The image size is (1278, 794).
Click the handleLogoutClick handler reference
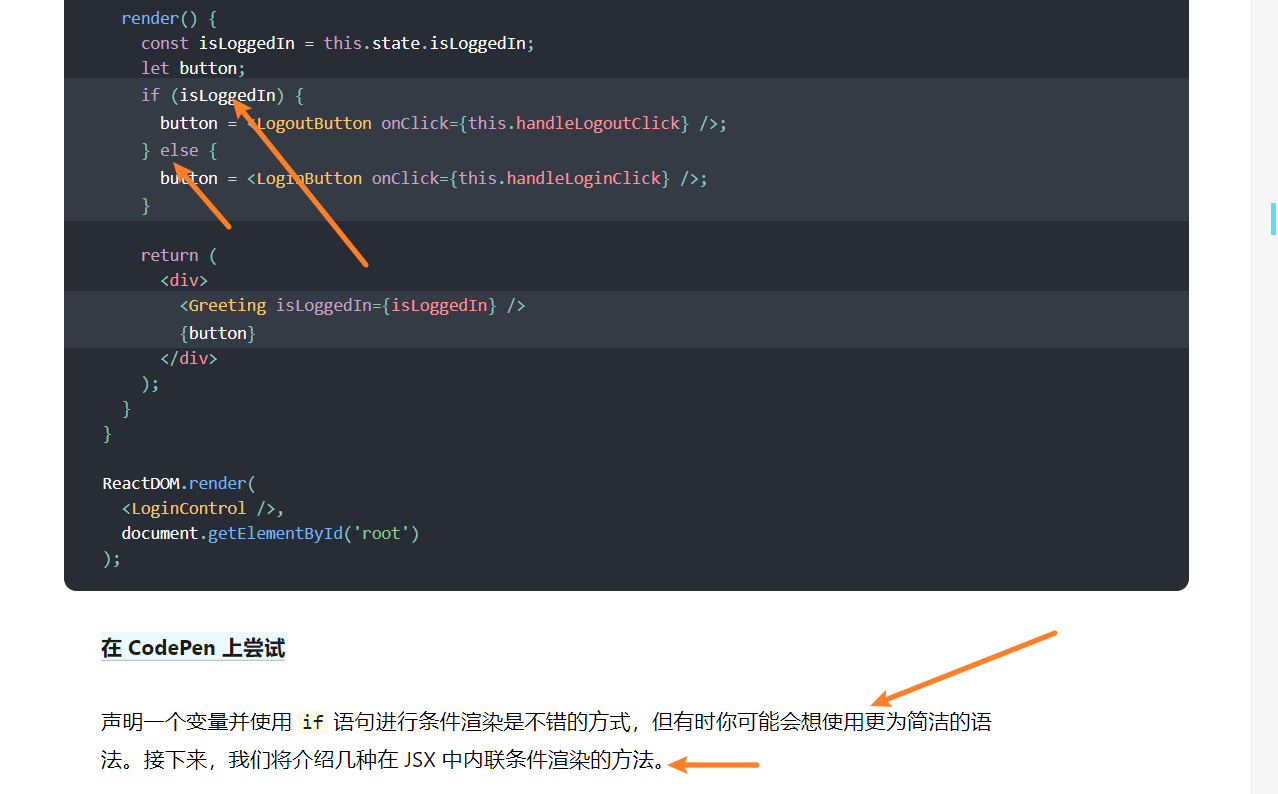tap(596, 122)
